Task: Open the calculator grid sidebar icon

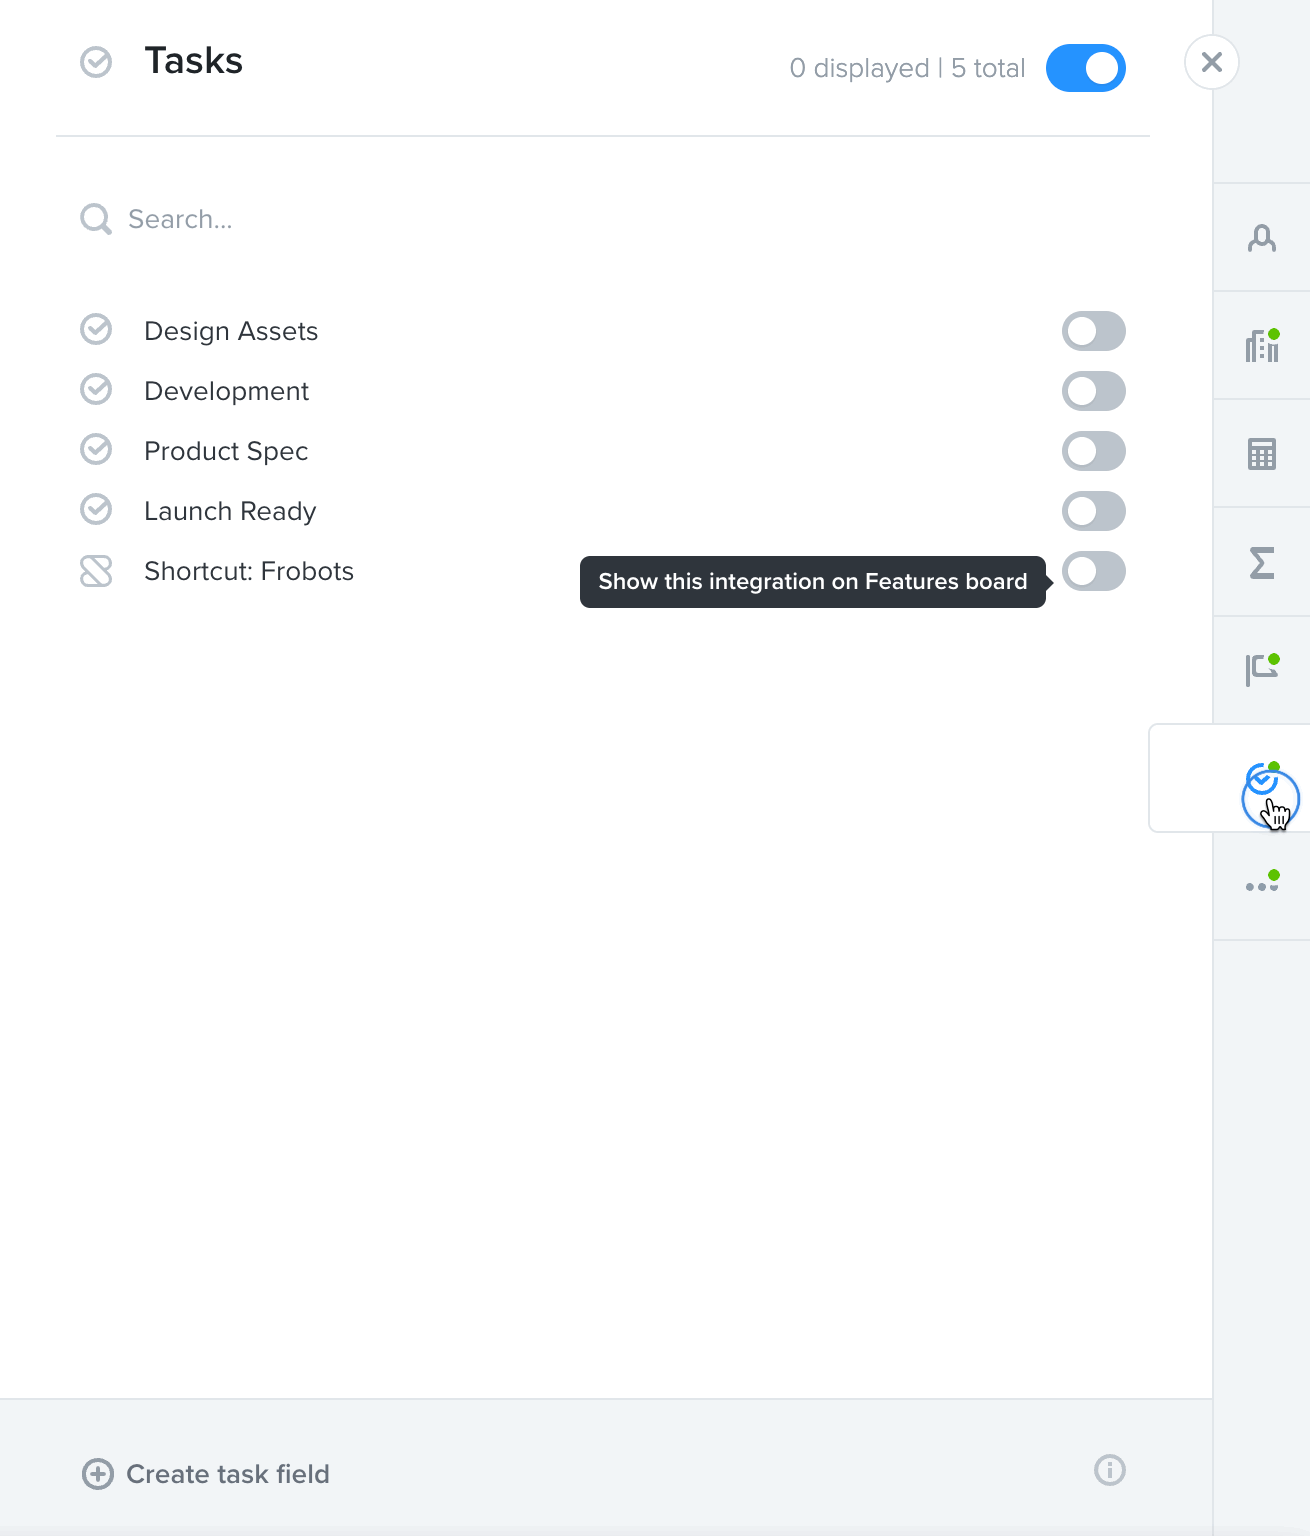Action: pyautogui.click(x=1262, y=454)
